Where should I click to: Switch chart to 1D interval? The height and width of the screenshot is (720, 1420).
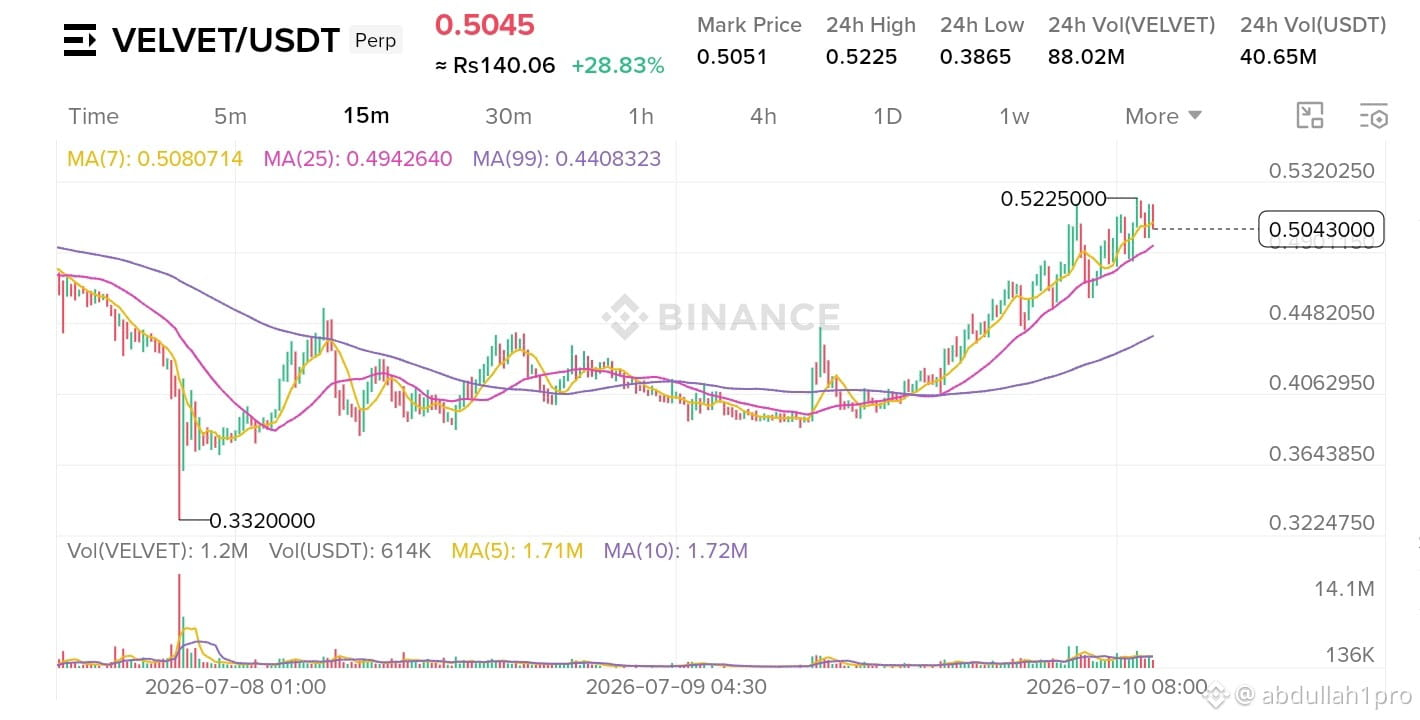(x=887, y=116)
